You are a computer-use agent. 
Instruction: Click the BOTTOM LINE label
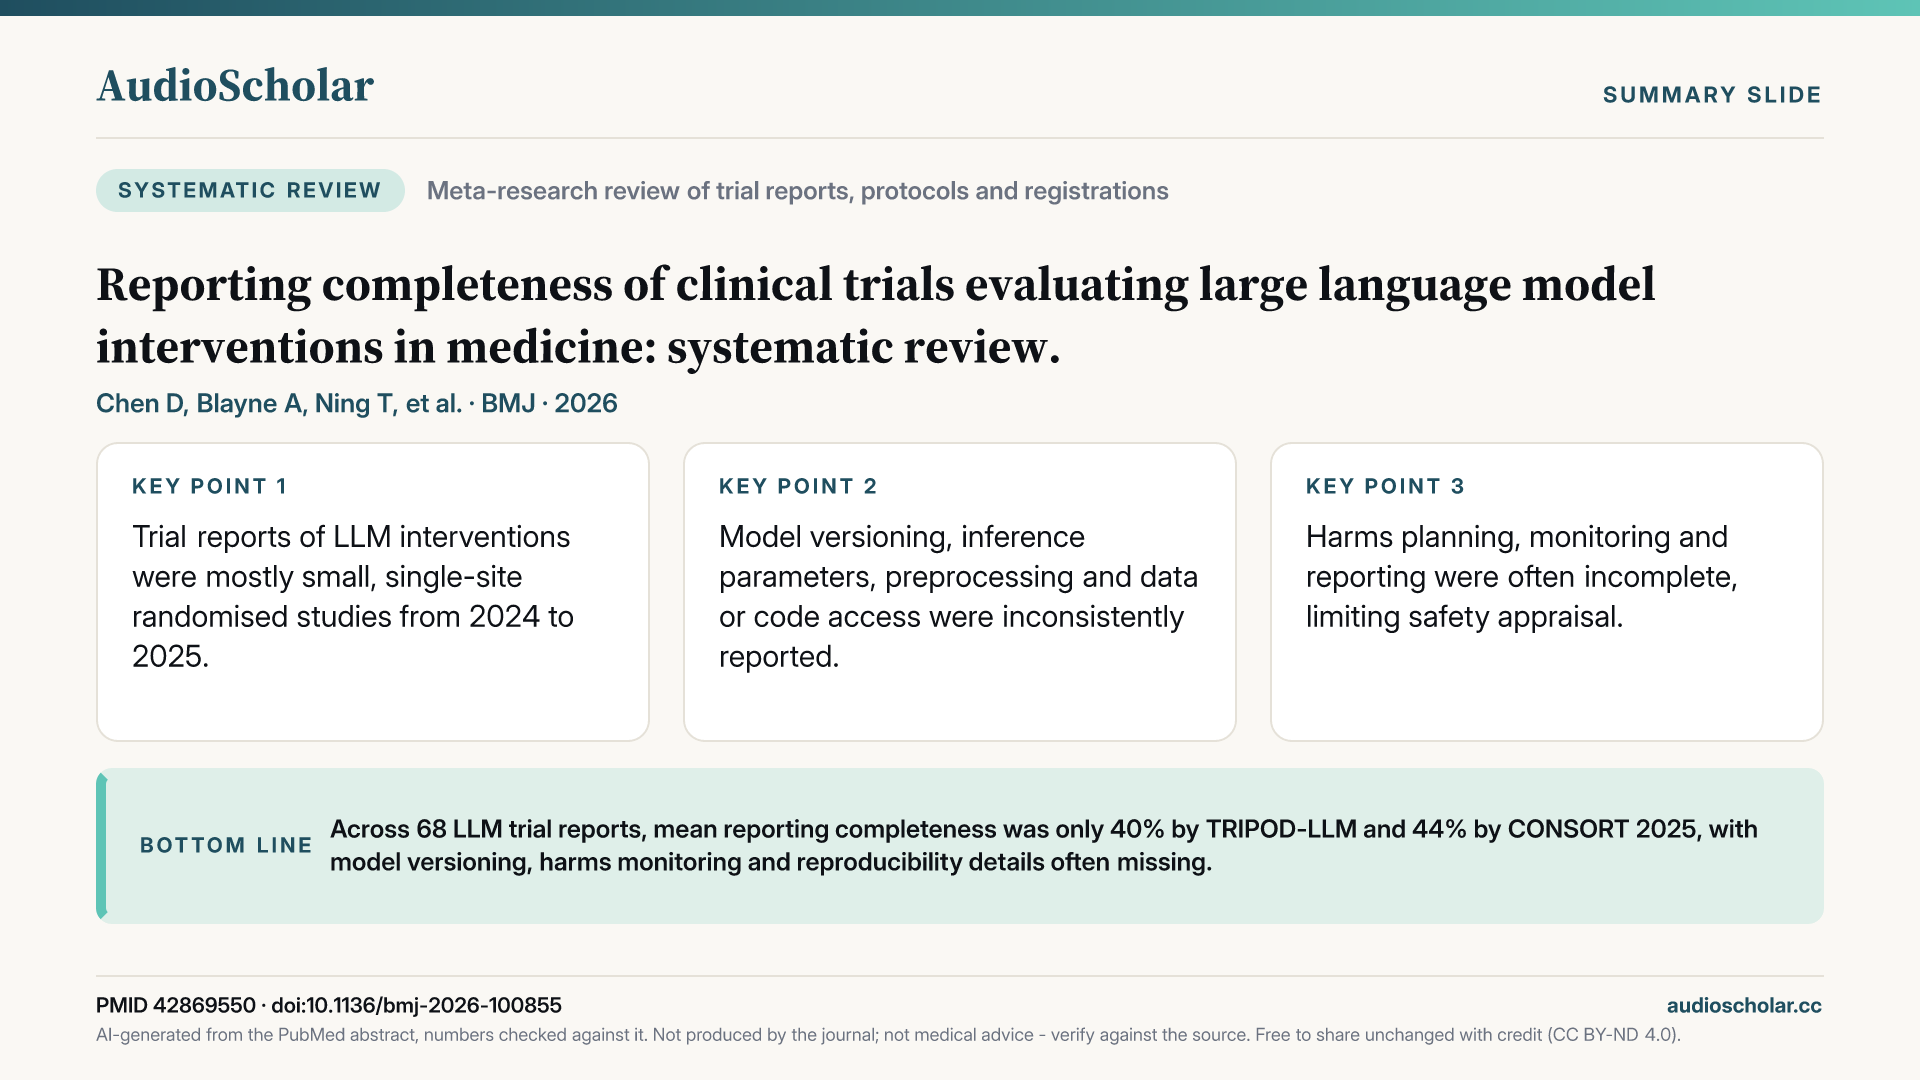[x=226, y=845]
